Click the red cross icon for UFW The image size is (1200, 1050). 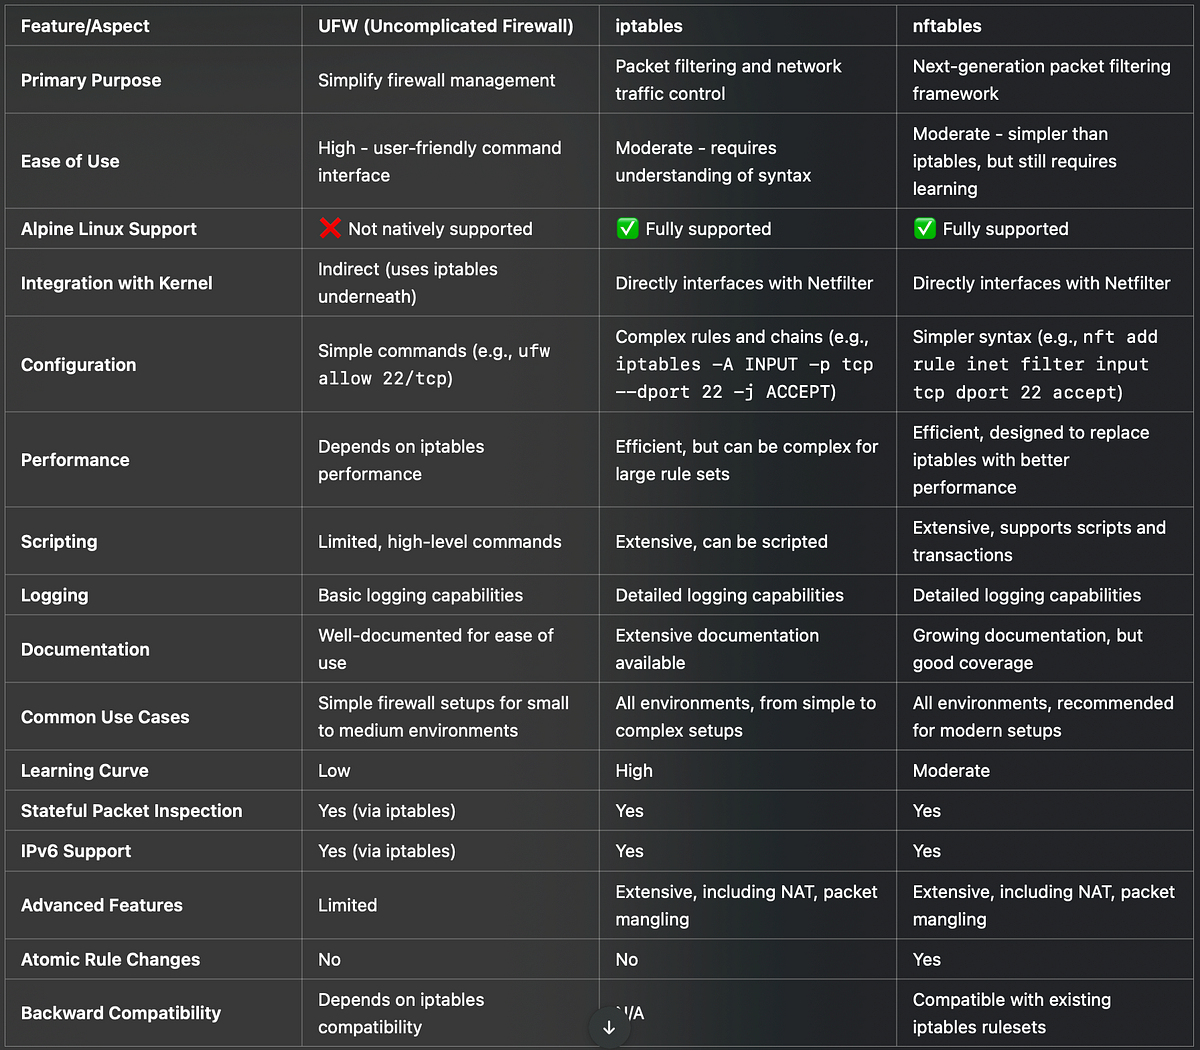330,228
